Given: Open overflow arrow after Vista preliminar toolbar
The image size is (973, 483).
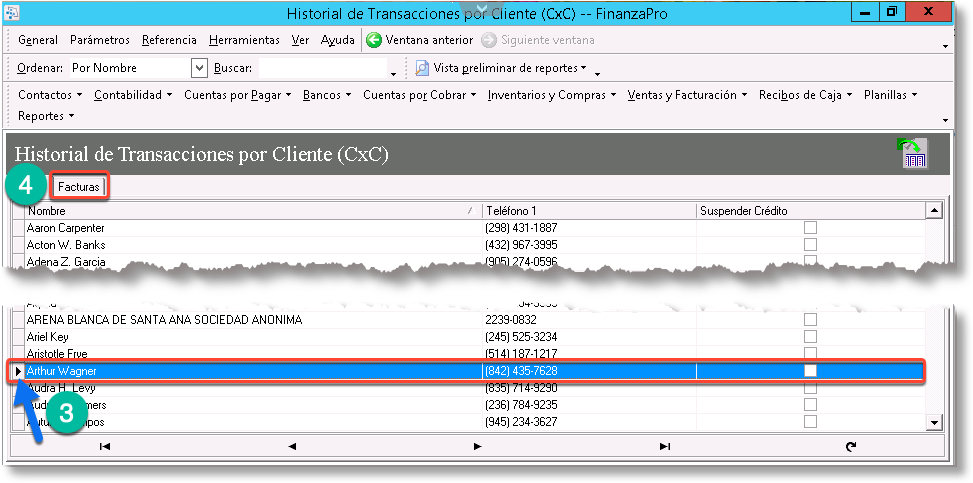Looking at the screenshot, I should 598,74.
